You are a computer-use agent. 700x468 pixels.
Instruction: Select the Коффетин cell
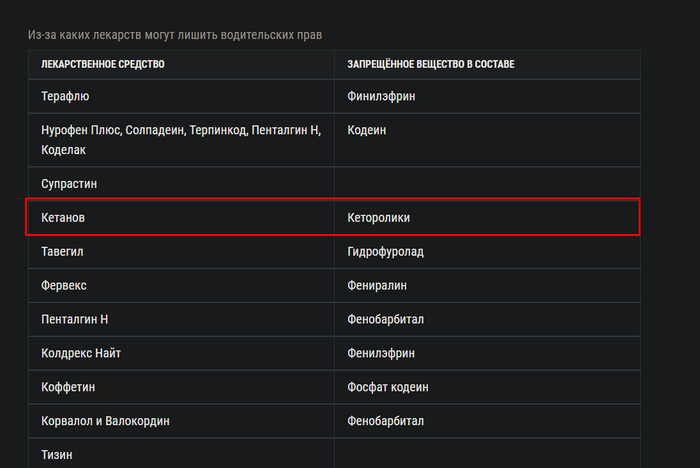coord(69,387)
